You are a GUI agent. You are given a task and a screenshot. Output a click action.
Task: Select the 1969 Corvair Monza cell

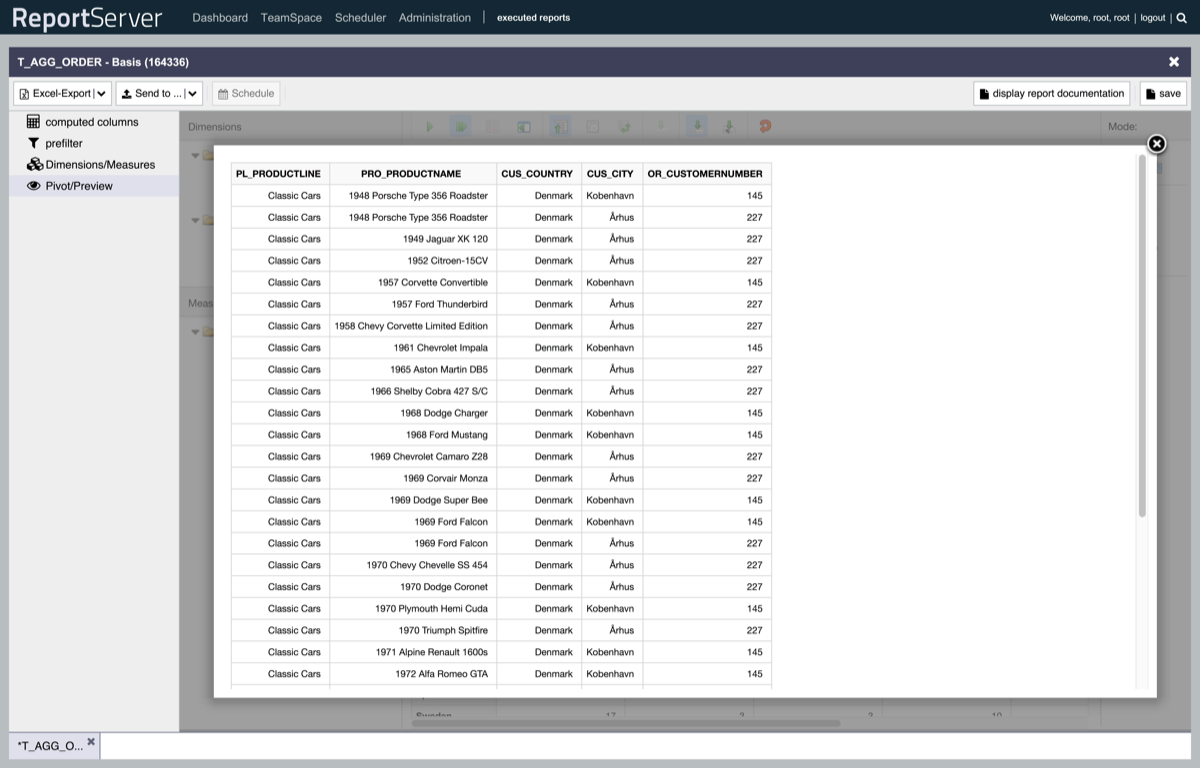[413, 478]
